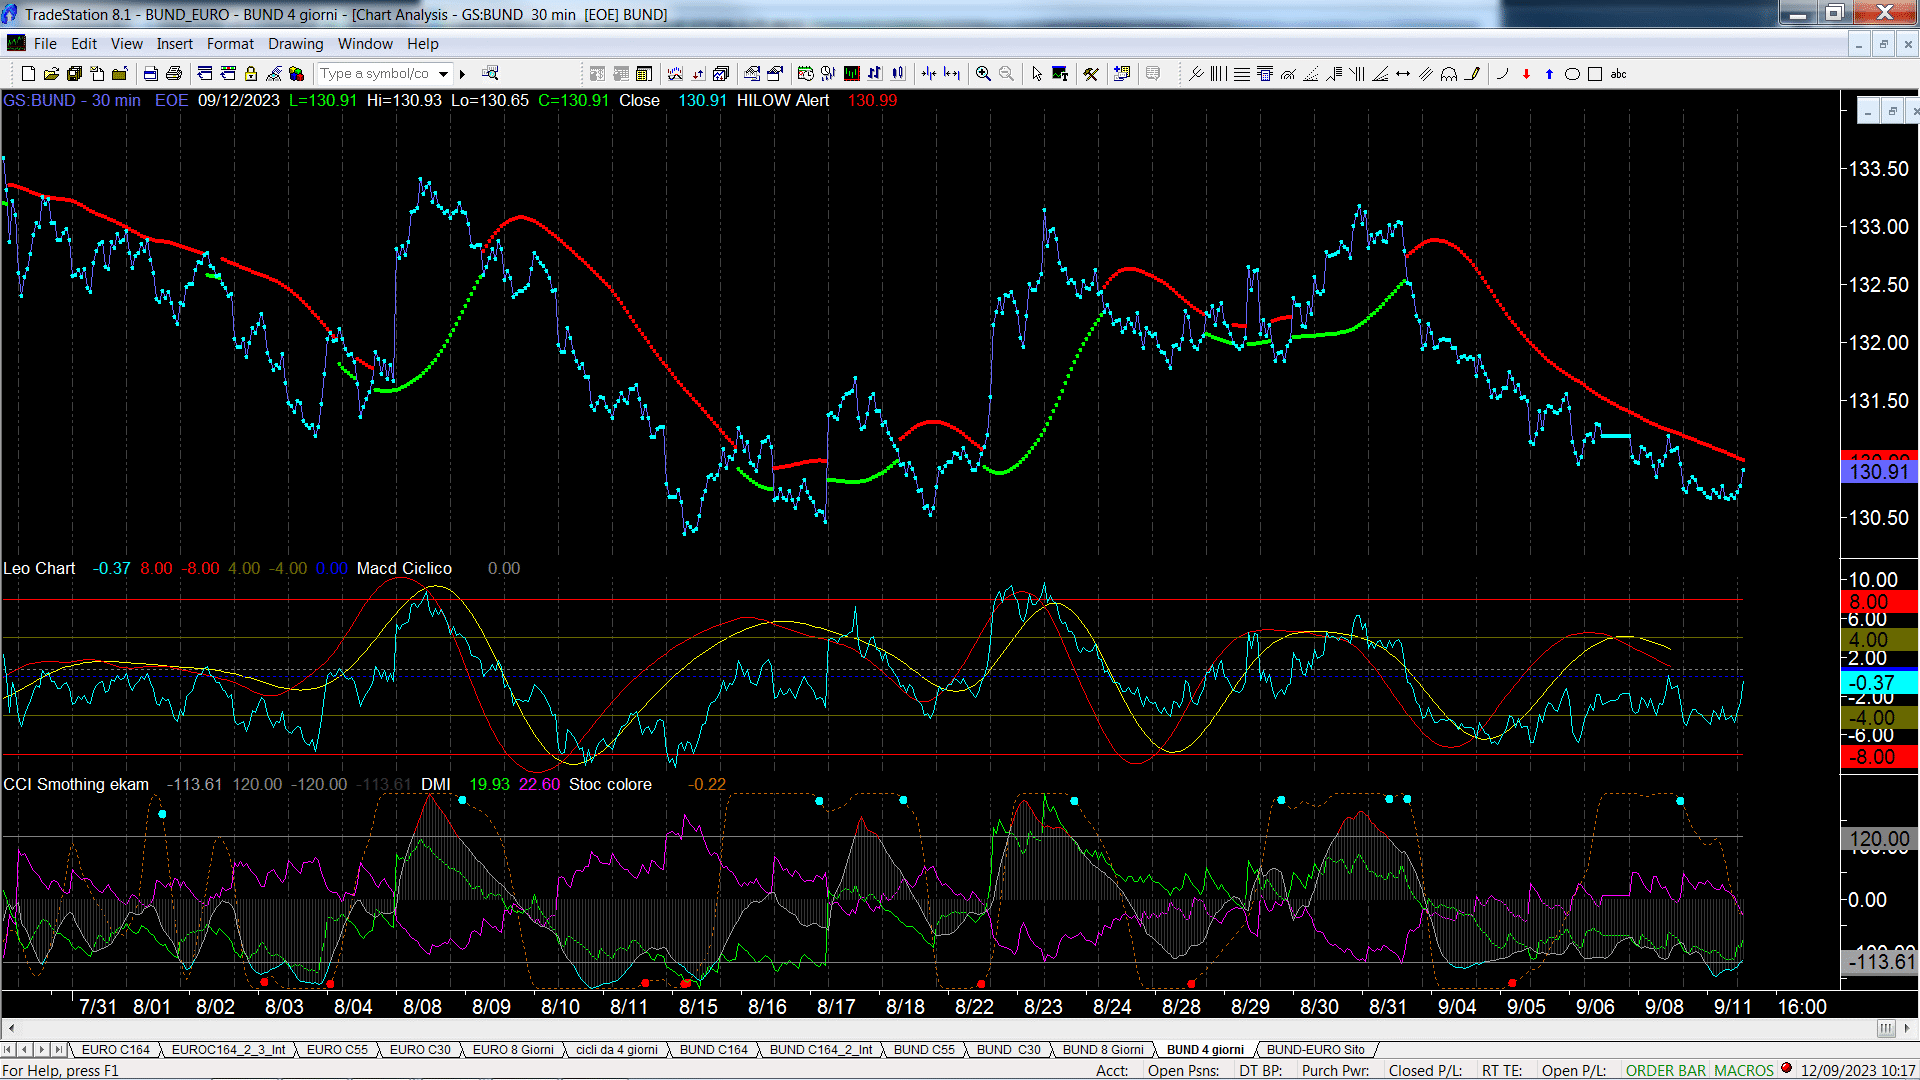Screen dimensions: 1920x1080
Task: Select the pencil line drawing tool
Action: click(x=1472, y=73)
